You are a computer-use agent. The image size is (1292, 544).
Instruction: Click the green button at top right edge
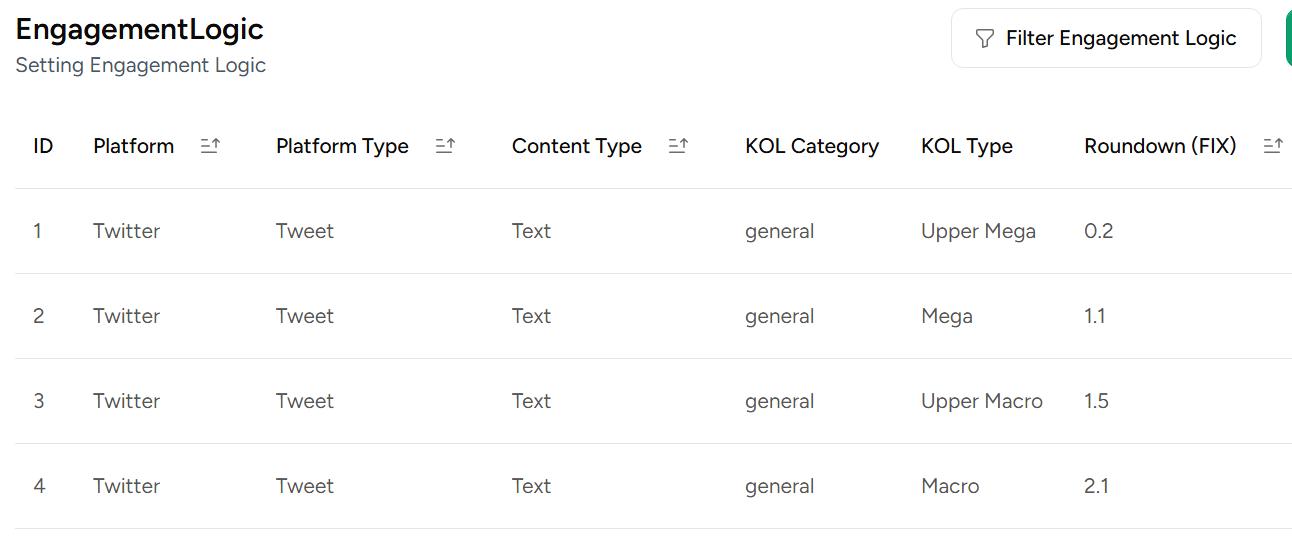point(1288,39)
